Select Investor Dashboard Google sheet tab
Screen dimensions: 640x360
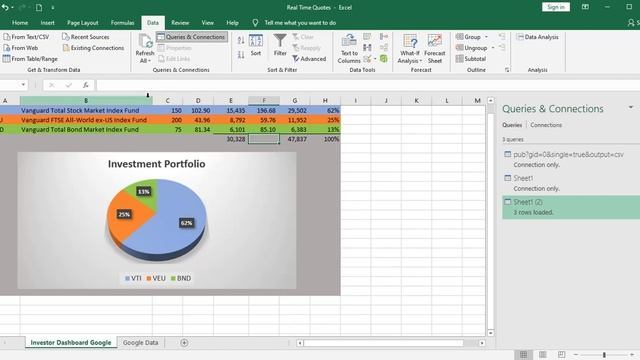71,343
